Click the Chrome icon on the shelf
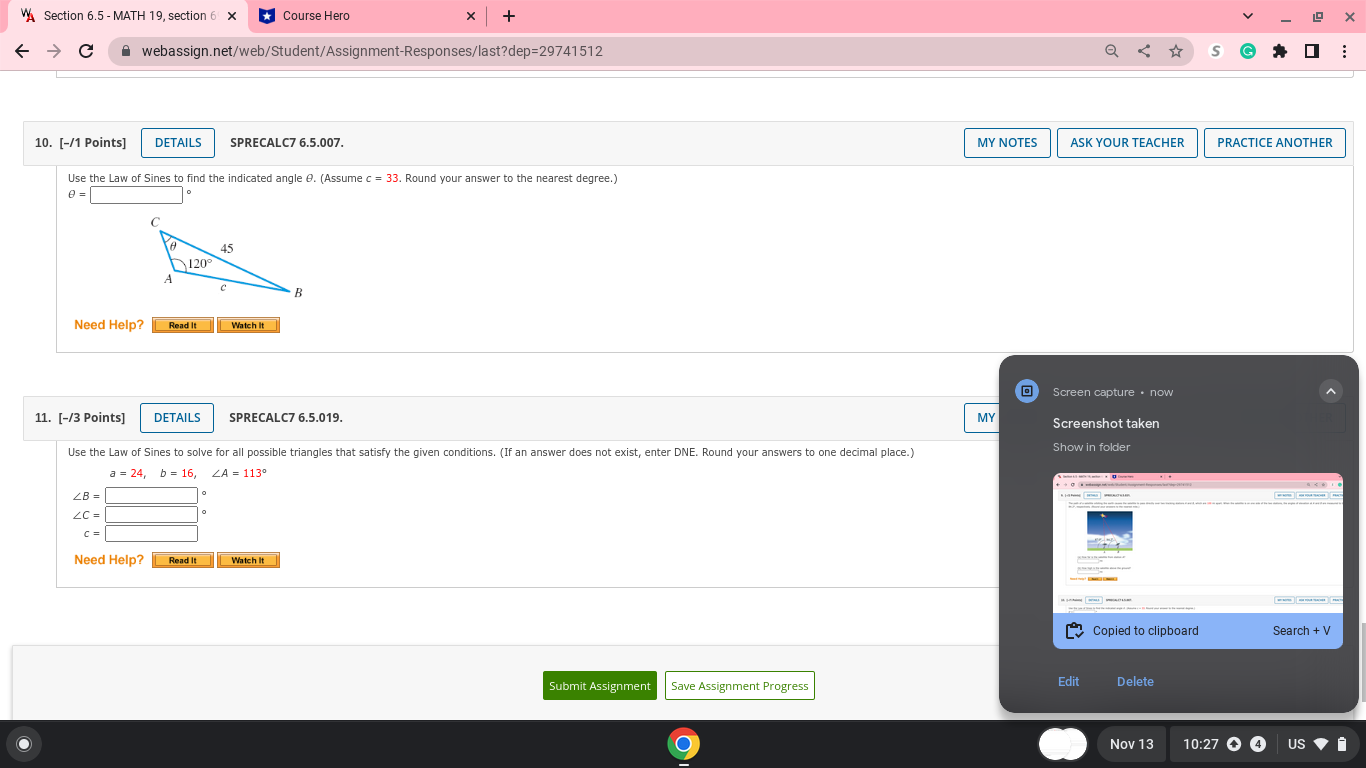The width and height of the screenshot is (1366, 768). point(683,744)
